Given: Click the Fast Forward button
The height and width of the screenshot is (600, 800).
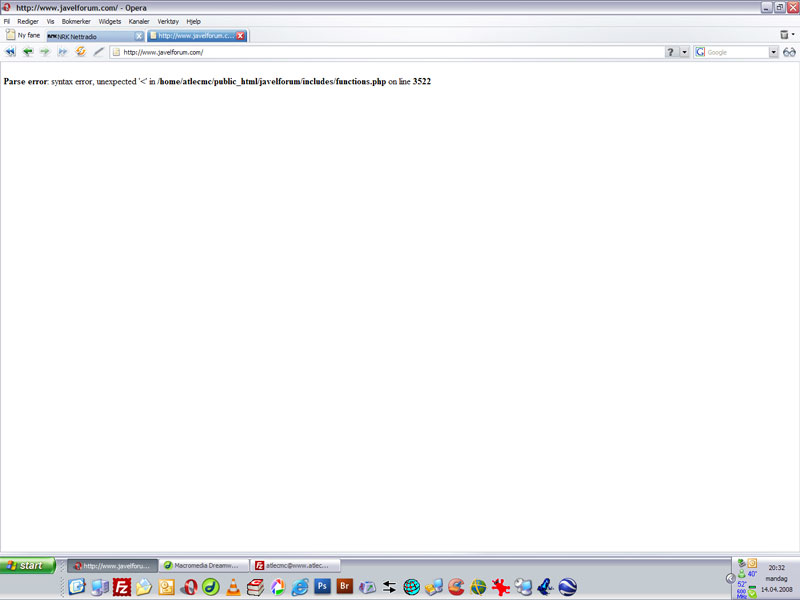Looking at the screenshot, I should click(62, 52).
